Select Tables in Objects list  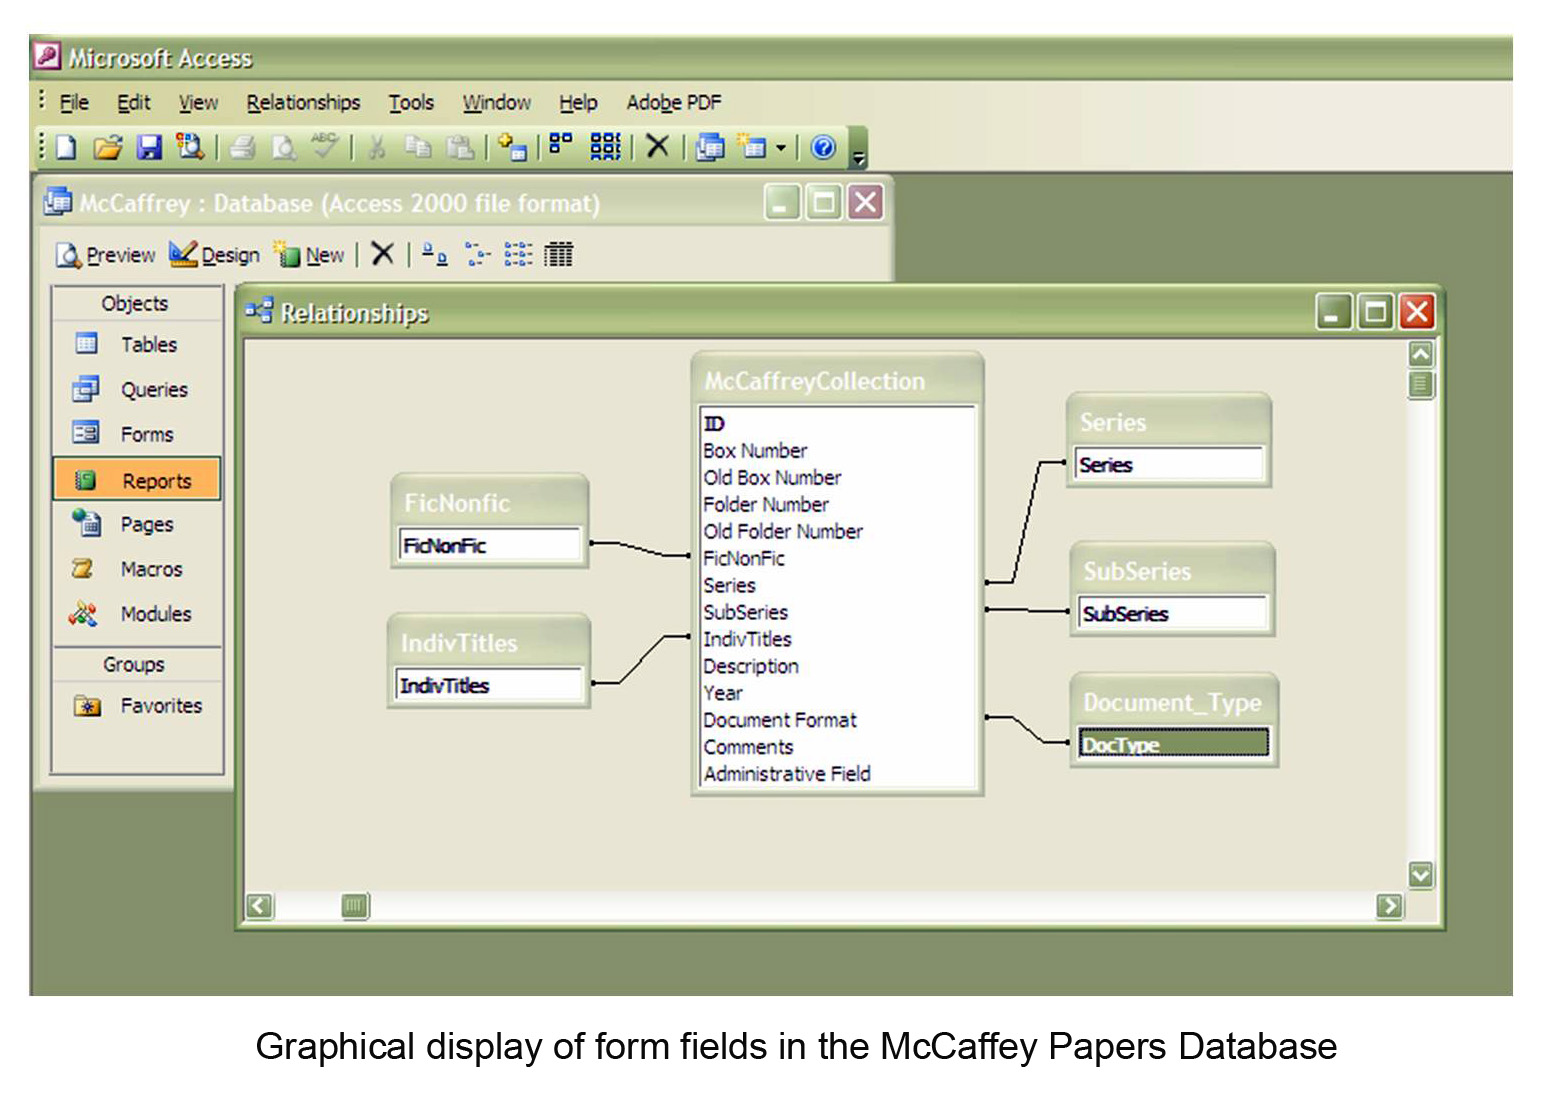pos(136,344)
